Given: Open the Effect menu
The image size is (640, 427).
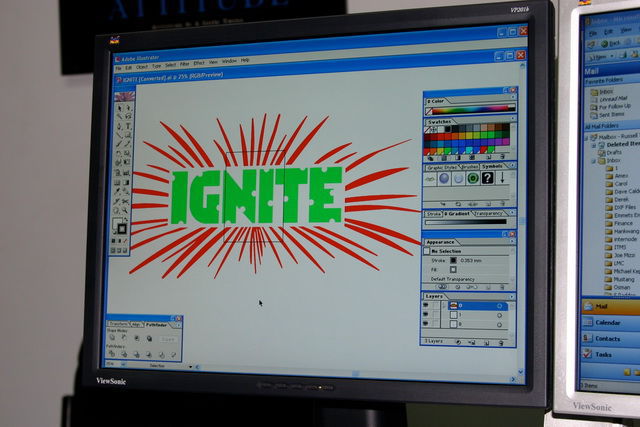Looking at the screenshot, I should pyautogui.click(x=199, y=63).
